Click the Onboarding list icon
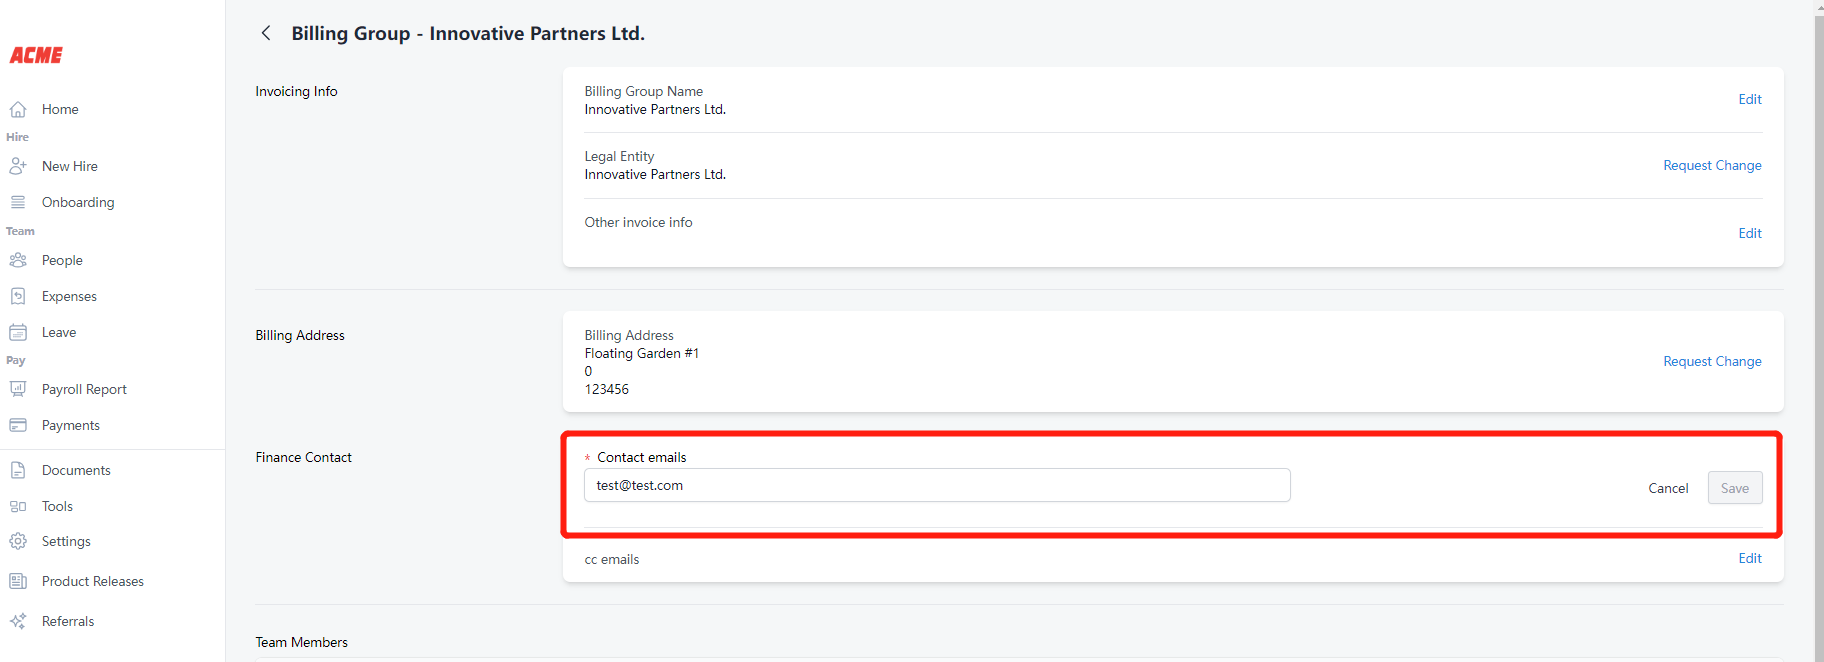Image resolution: width=1824 pixels, height=662 pixels. (x=18, y=202)
